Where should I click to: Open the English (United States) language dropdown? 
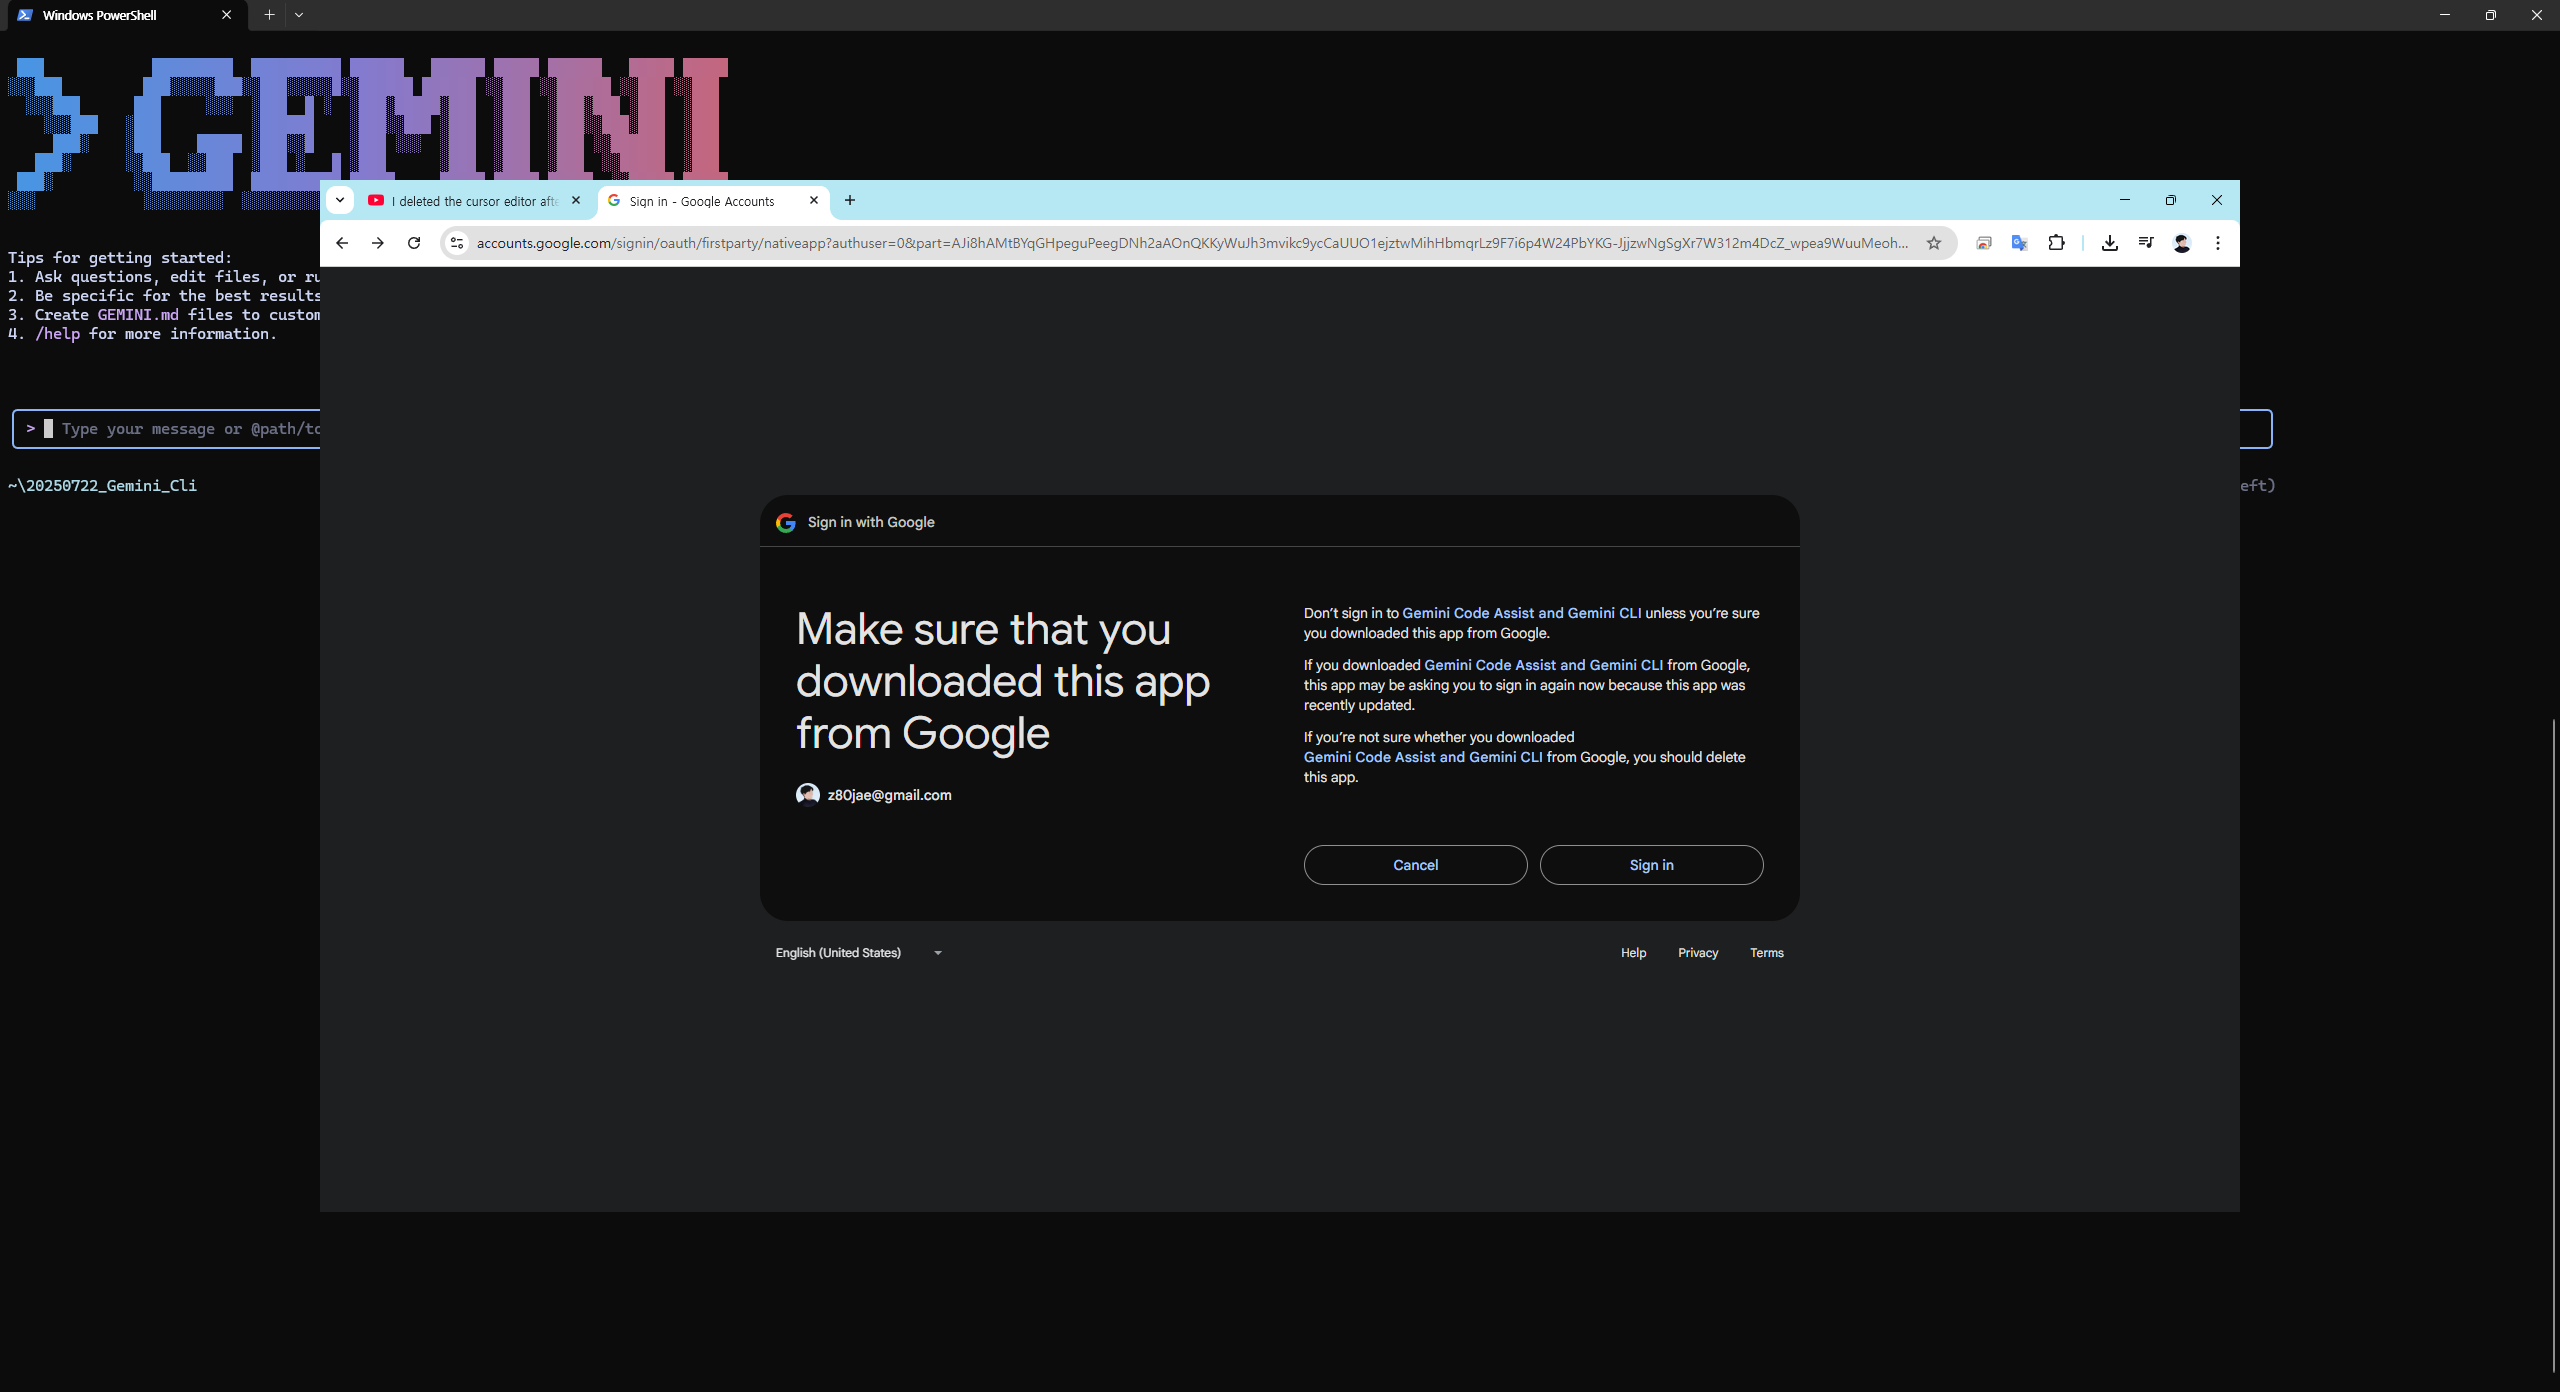(858, 953)
